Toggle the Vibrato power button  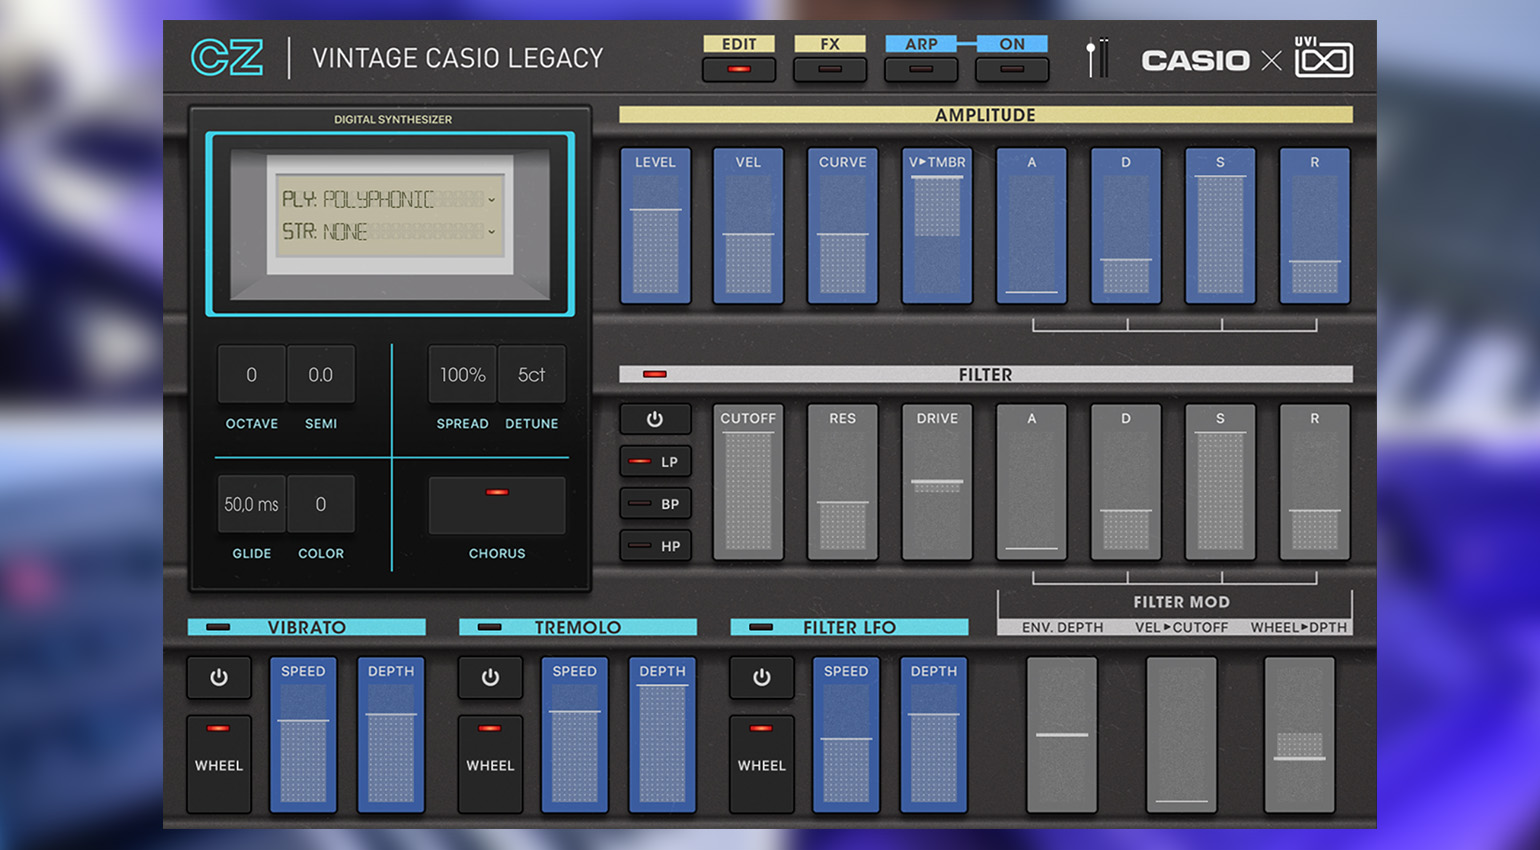218,678
